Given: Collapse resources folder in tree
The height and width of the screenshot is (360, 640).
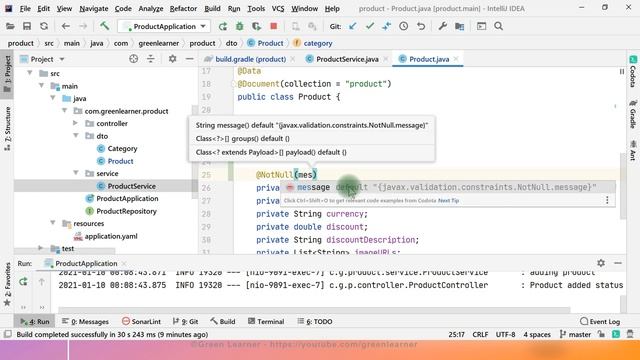Looking at the screenshot, I should pyautogui.click(x=53, y=223).
